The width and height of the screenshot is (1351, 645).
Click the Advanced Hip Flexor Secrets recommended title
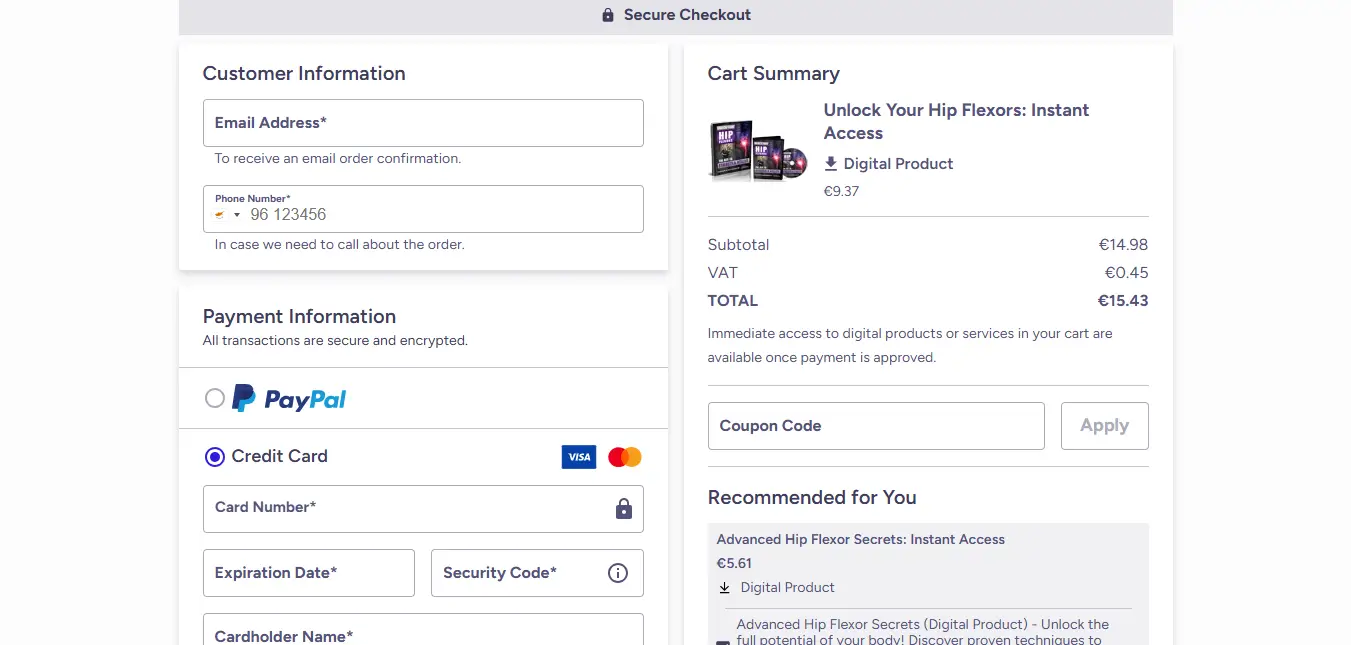860,540
